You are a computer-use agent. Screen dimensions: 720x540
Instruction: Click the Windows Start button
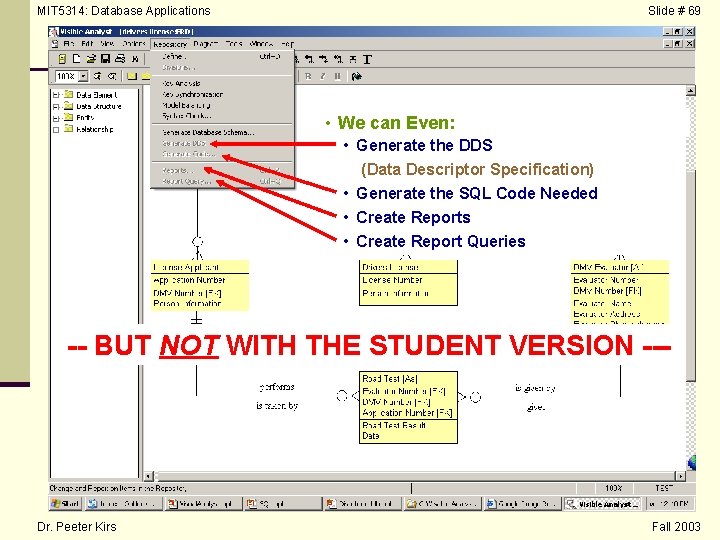point(65,504)
